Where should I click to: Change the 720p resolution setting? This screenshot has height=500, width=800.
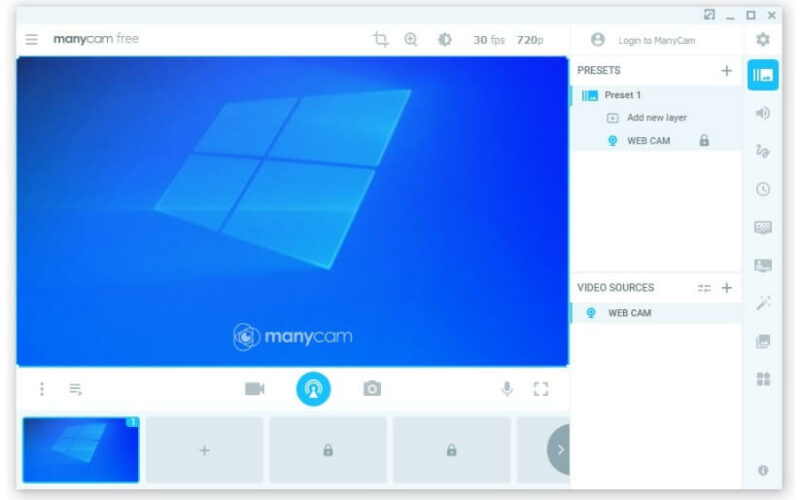(x=530, y=40)
